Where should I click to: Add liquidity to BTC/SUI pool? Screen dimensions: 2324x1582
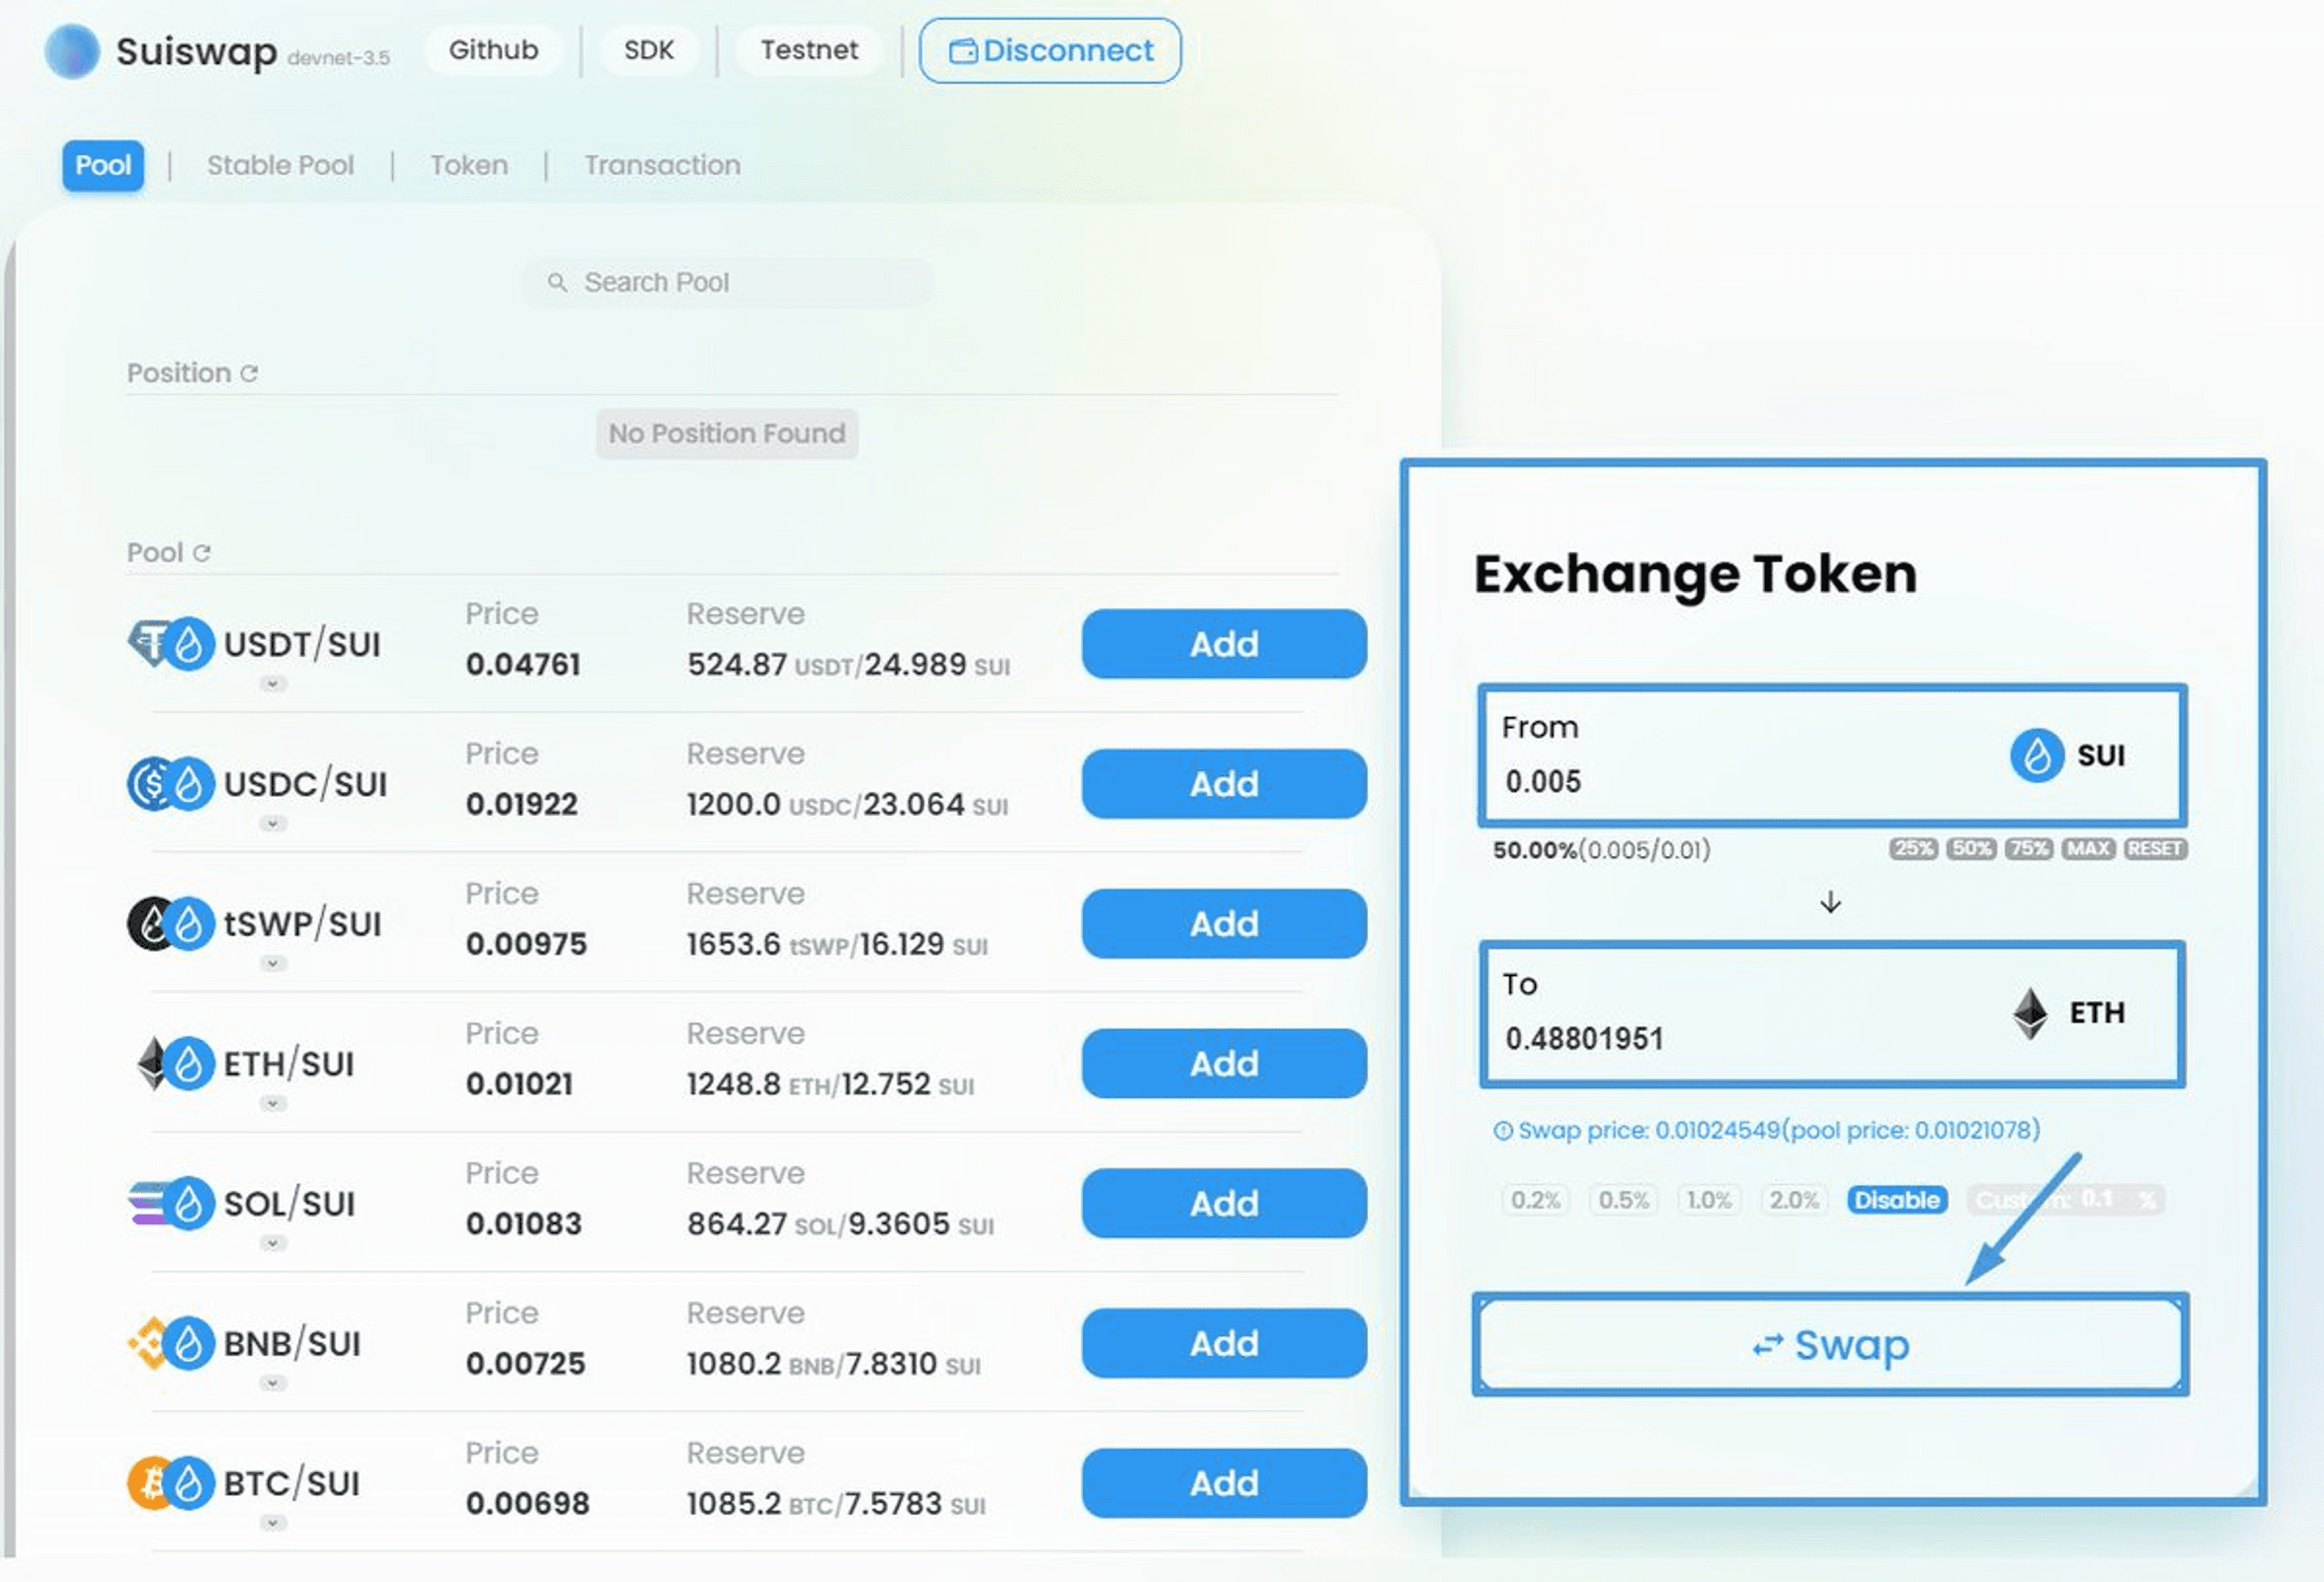pyautogui.click(x=1224, y=1484)
